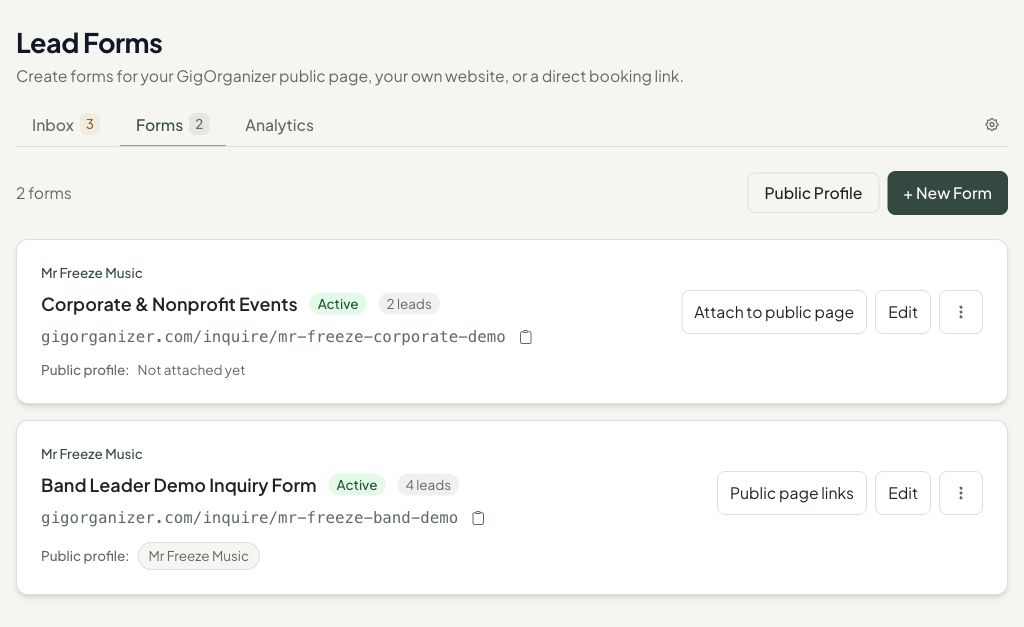1024x627 pixels.
Task: Open the Band Leader Demo Inquiry Form title
Action: click(178, 485)
